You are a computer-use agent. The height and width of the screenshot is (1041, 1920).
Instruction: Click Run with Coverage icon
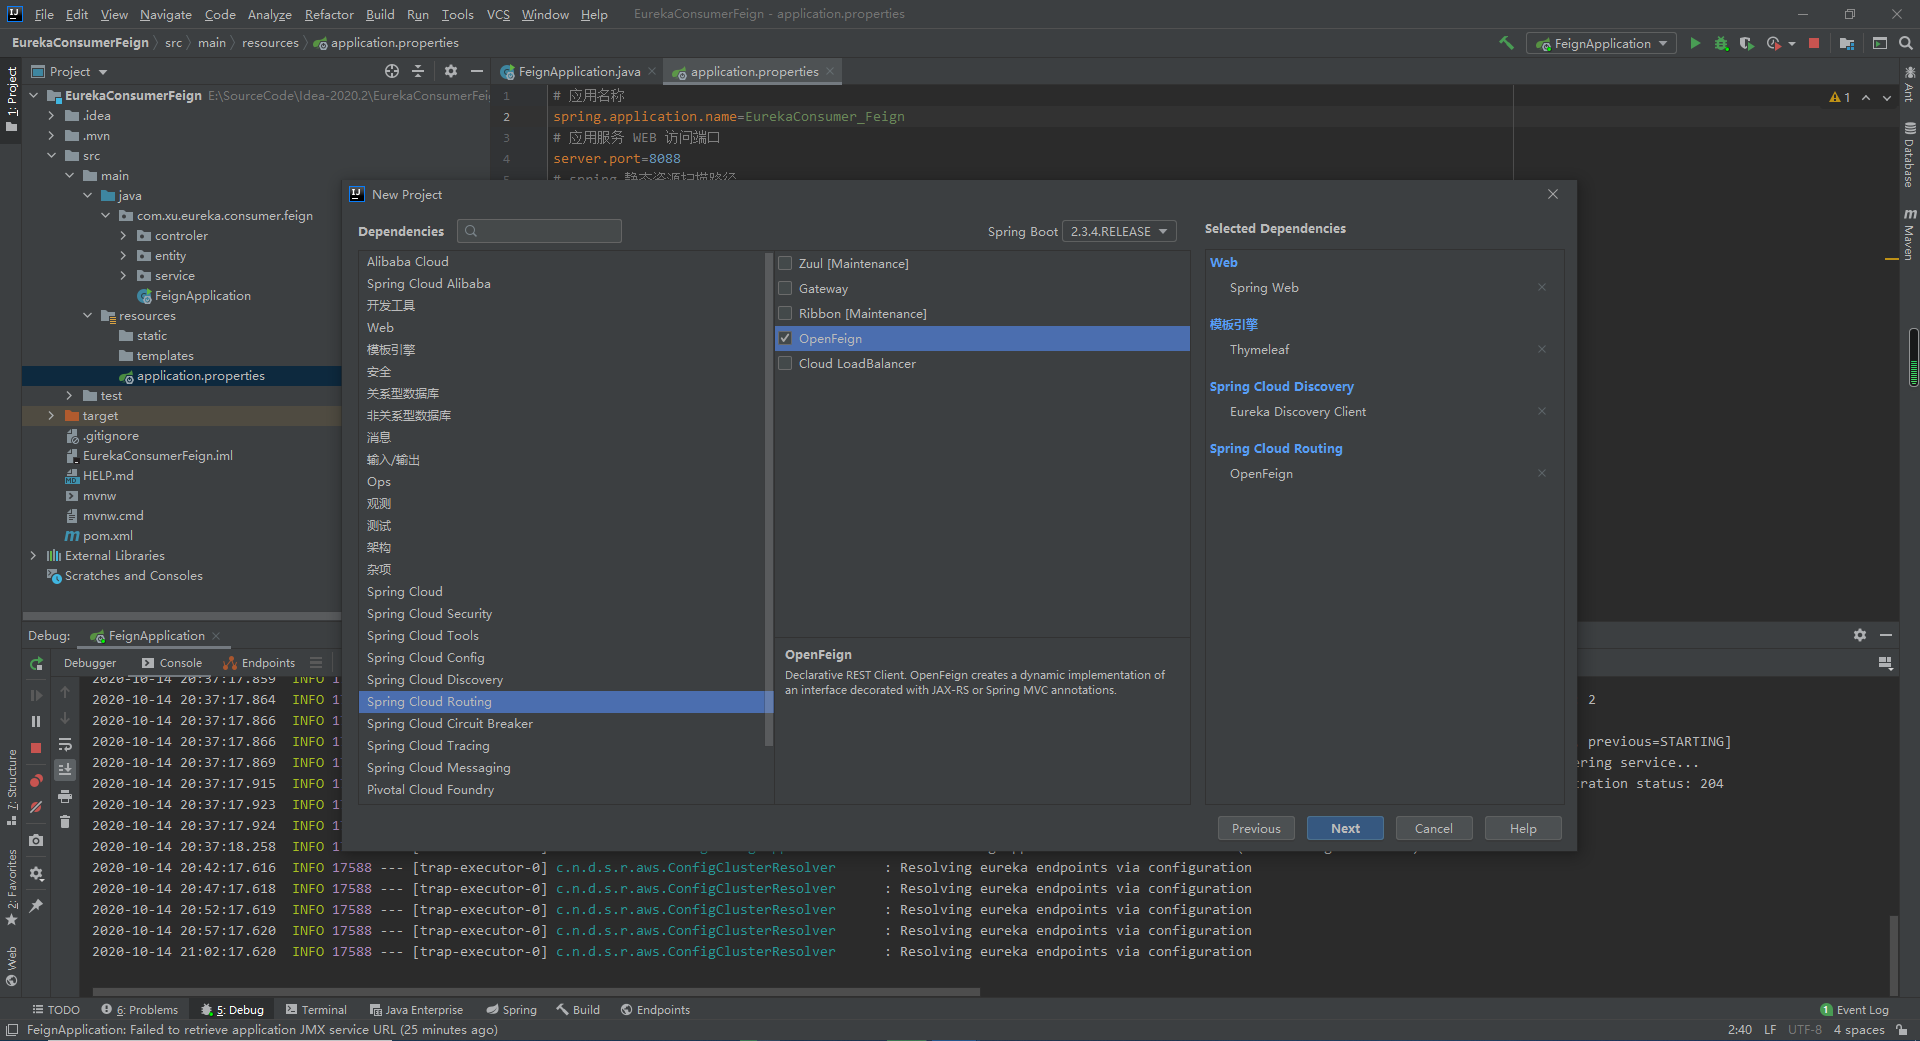1746,43
